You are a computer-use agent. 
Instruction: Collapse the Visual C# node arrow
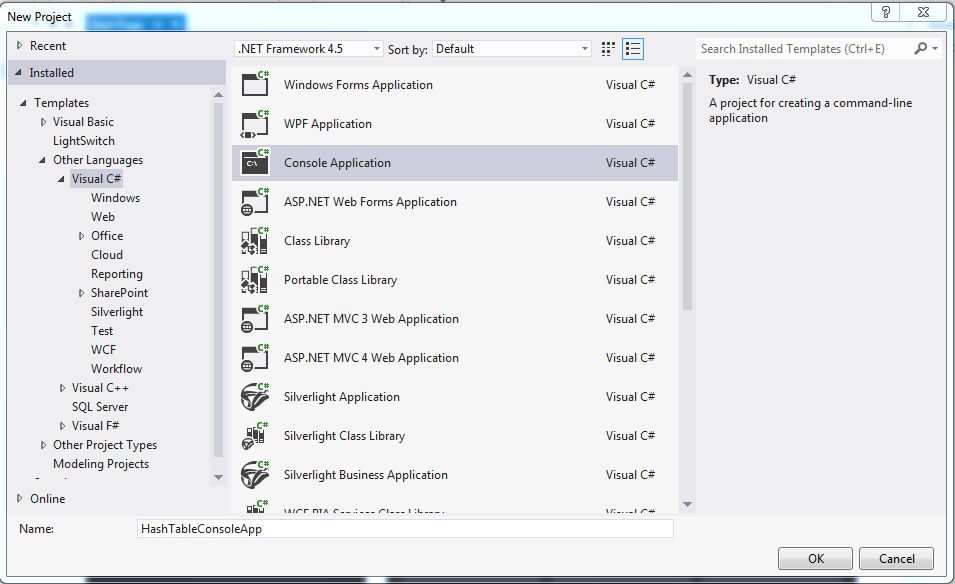click(61, 179)
